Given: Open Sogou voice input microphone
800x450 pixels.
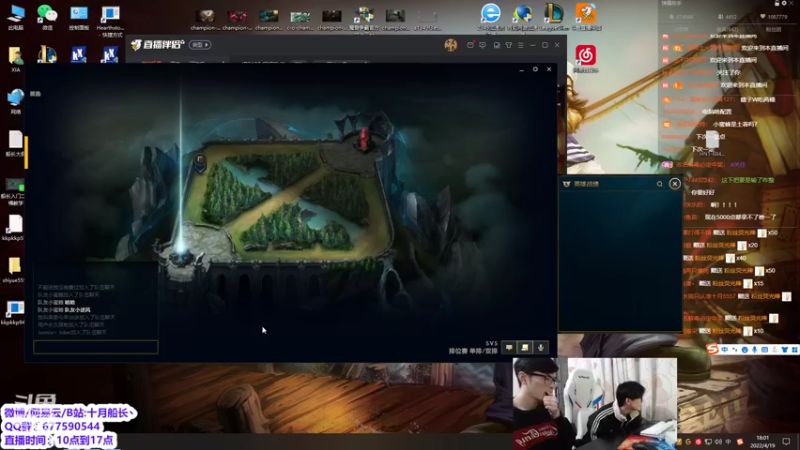Looking at the screenshot, I should [x=755, y=349].
